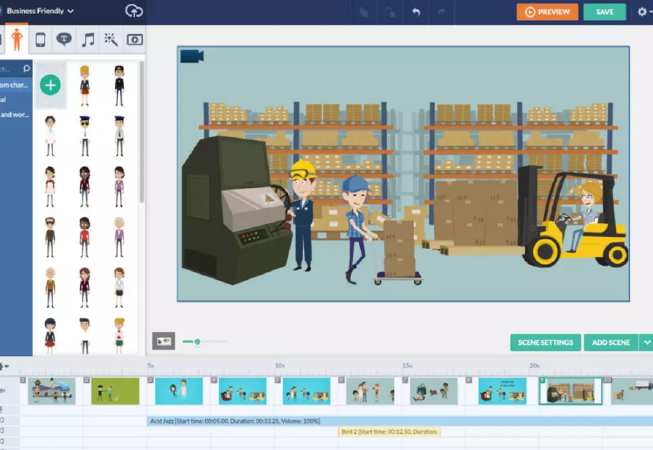This screenshot has height=450, width=653.
Task: Select the green machine on stage
Action: 235,209
